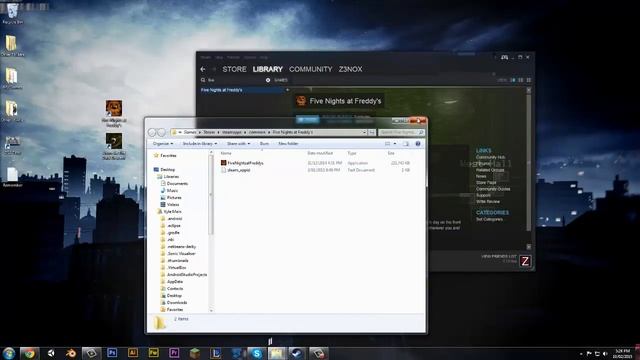Open Skype from the taskbar
Image resolution: width=640 pixels, height=360 pixels.
(x=256, y=353)
